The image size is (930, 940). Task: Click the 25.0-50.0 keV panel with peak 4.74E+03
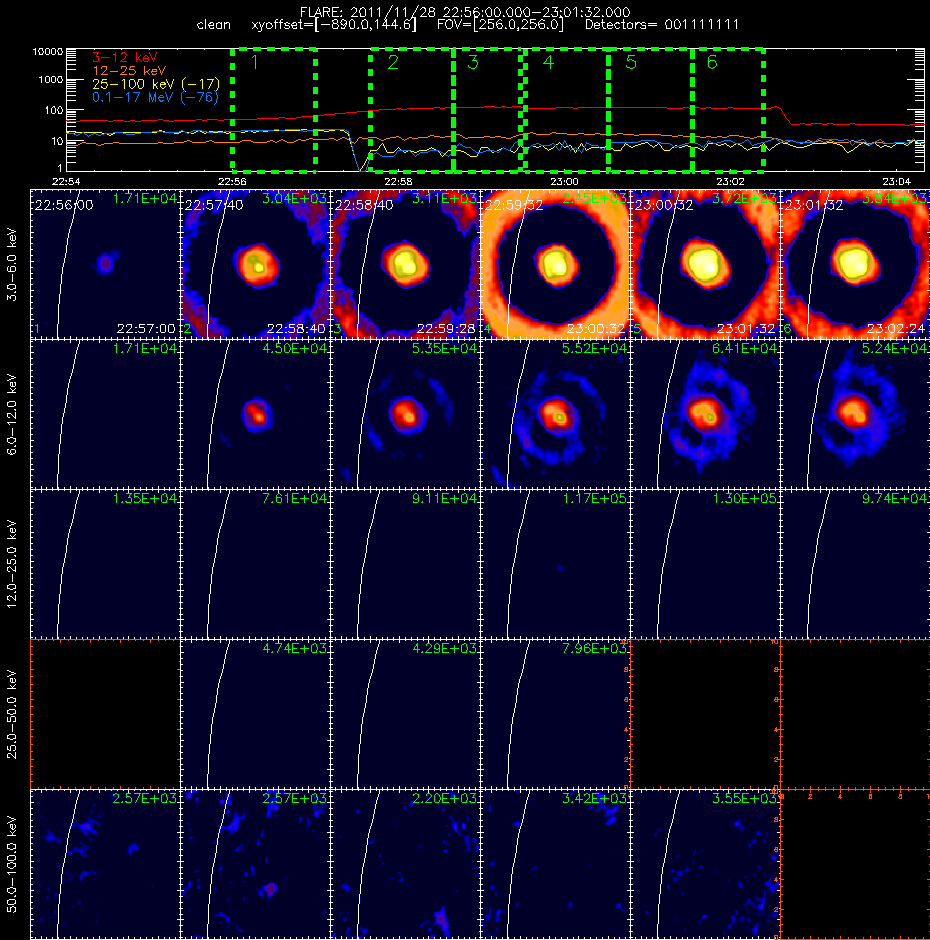[255, 714]
